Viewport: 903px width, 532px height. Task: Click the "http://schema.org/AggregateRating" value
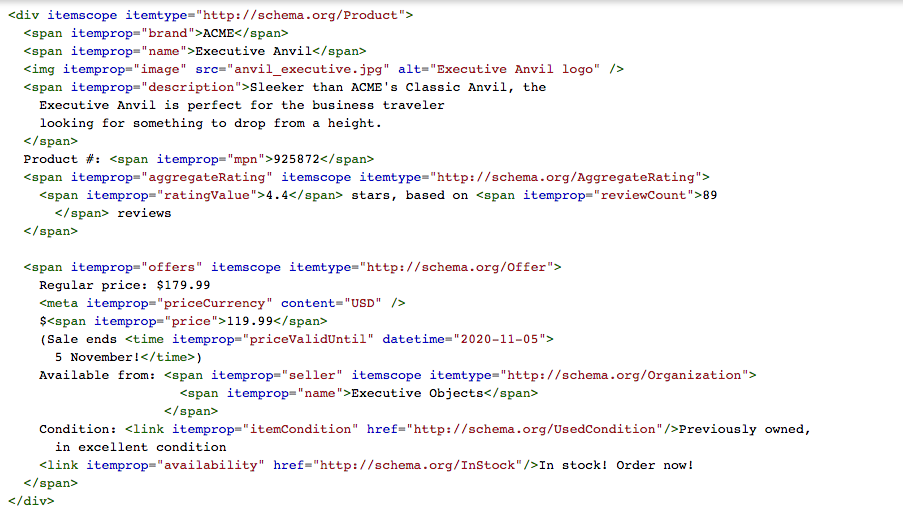(x=565, y=177)
